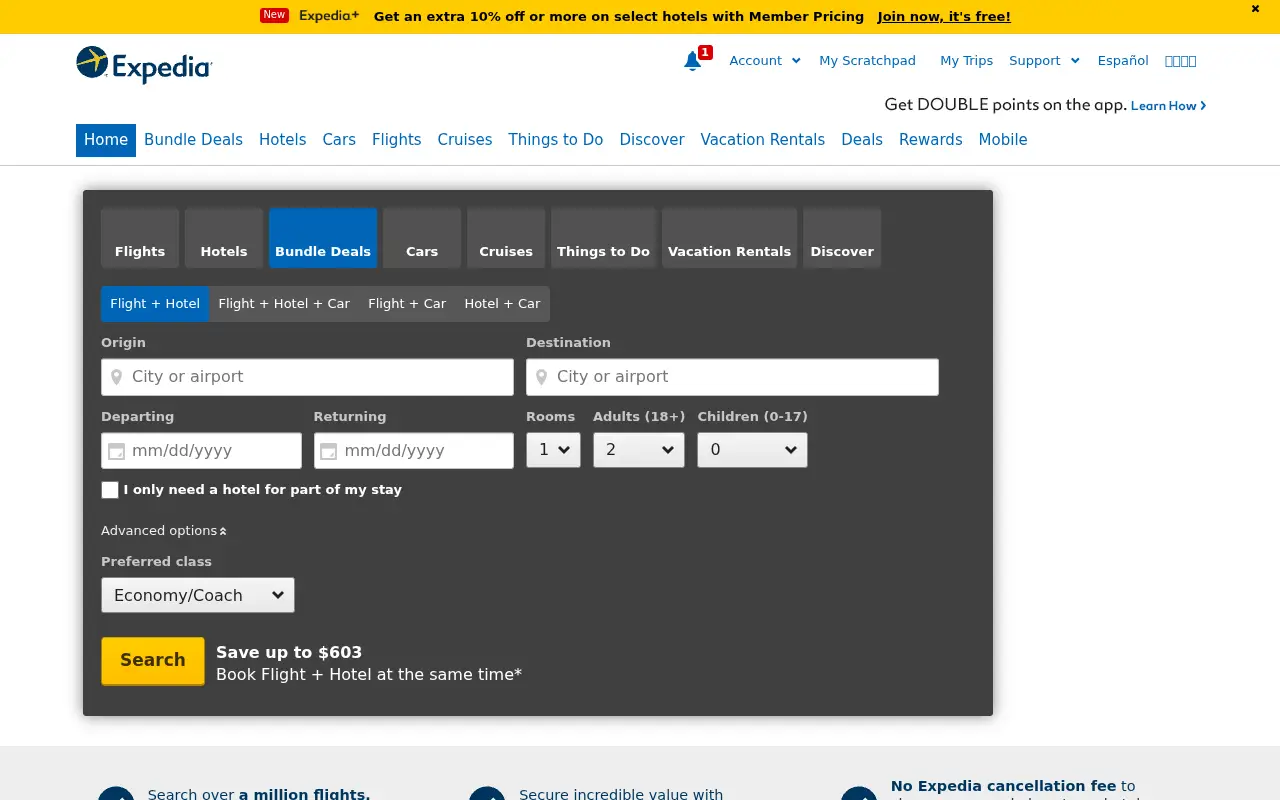Select the Vacation Rentals search tab
Image resolution: width=1280 pixels, height=800 pixels.
tap(729, 238)
